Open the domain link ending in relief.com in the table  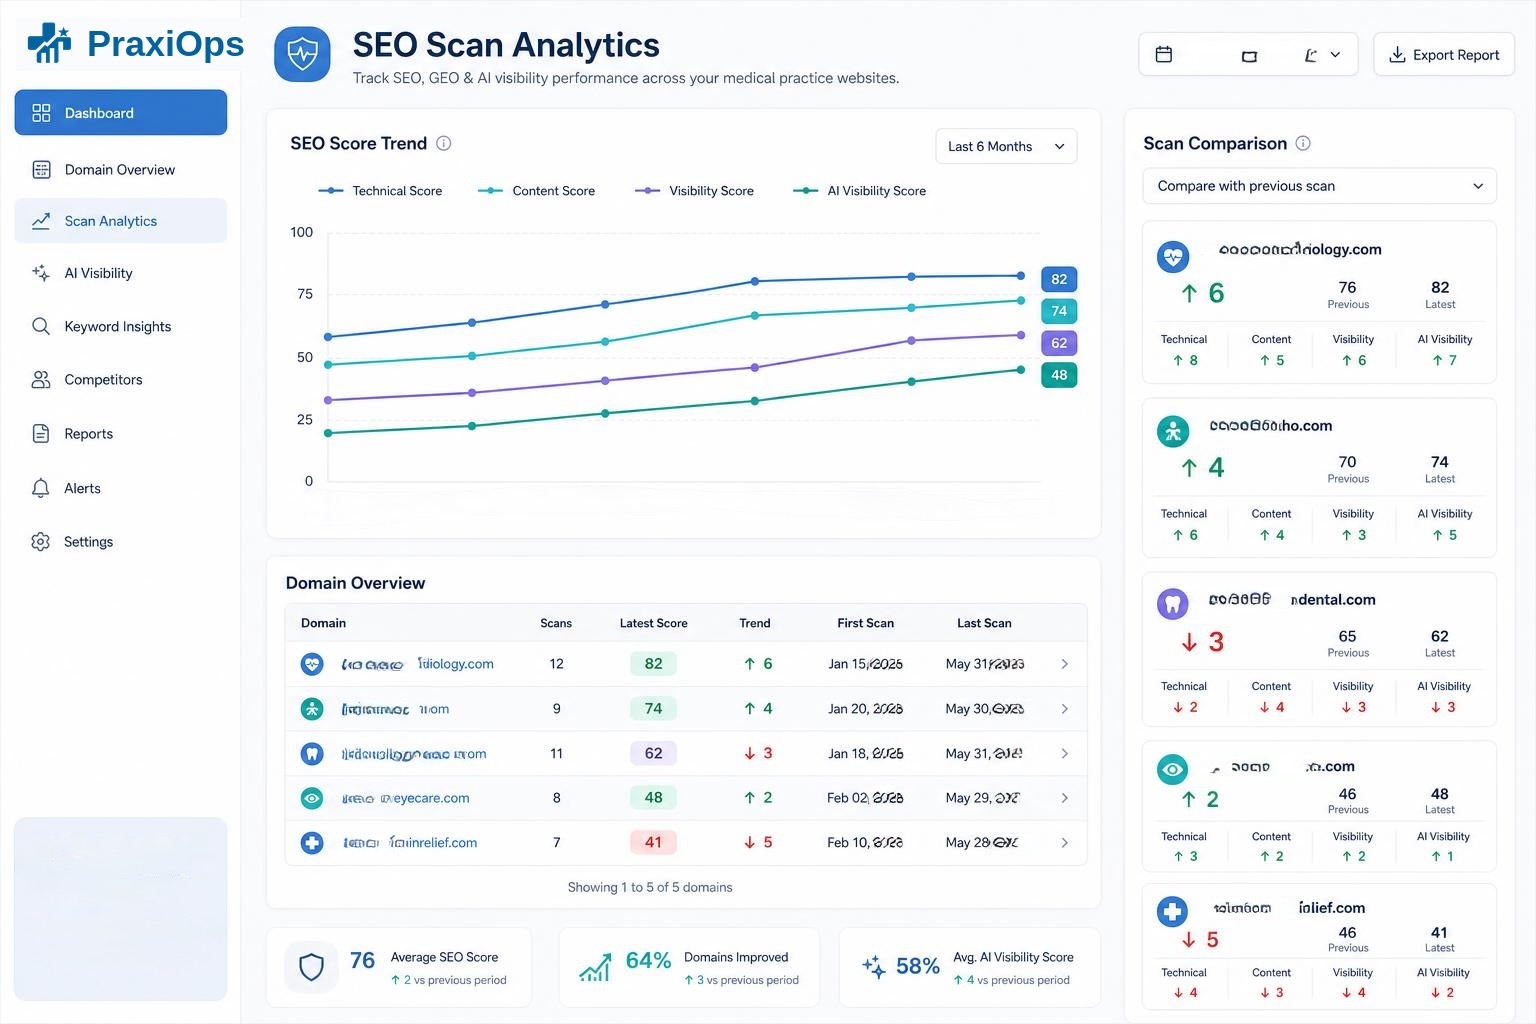pos(410,843)
